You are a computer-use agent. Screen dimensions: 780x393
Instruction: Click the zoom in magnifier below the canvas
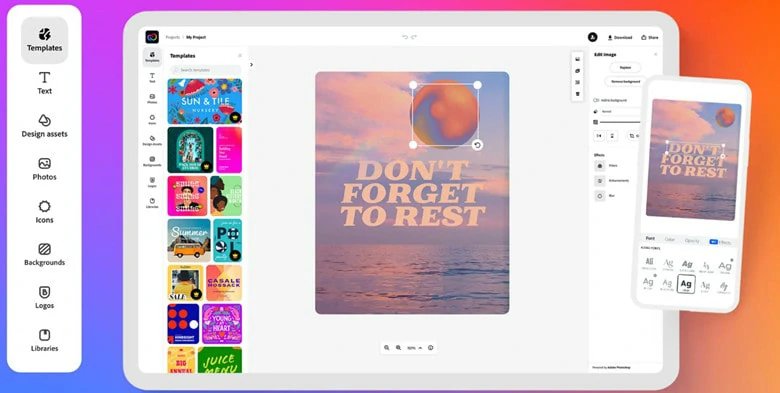(398, 348)
